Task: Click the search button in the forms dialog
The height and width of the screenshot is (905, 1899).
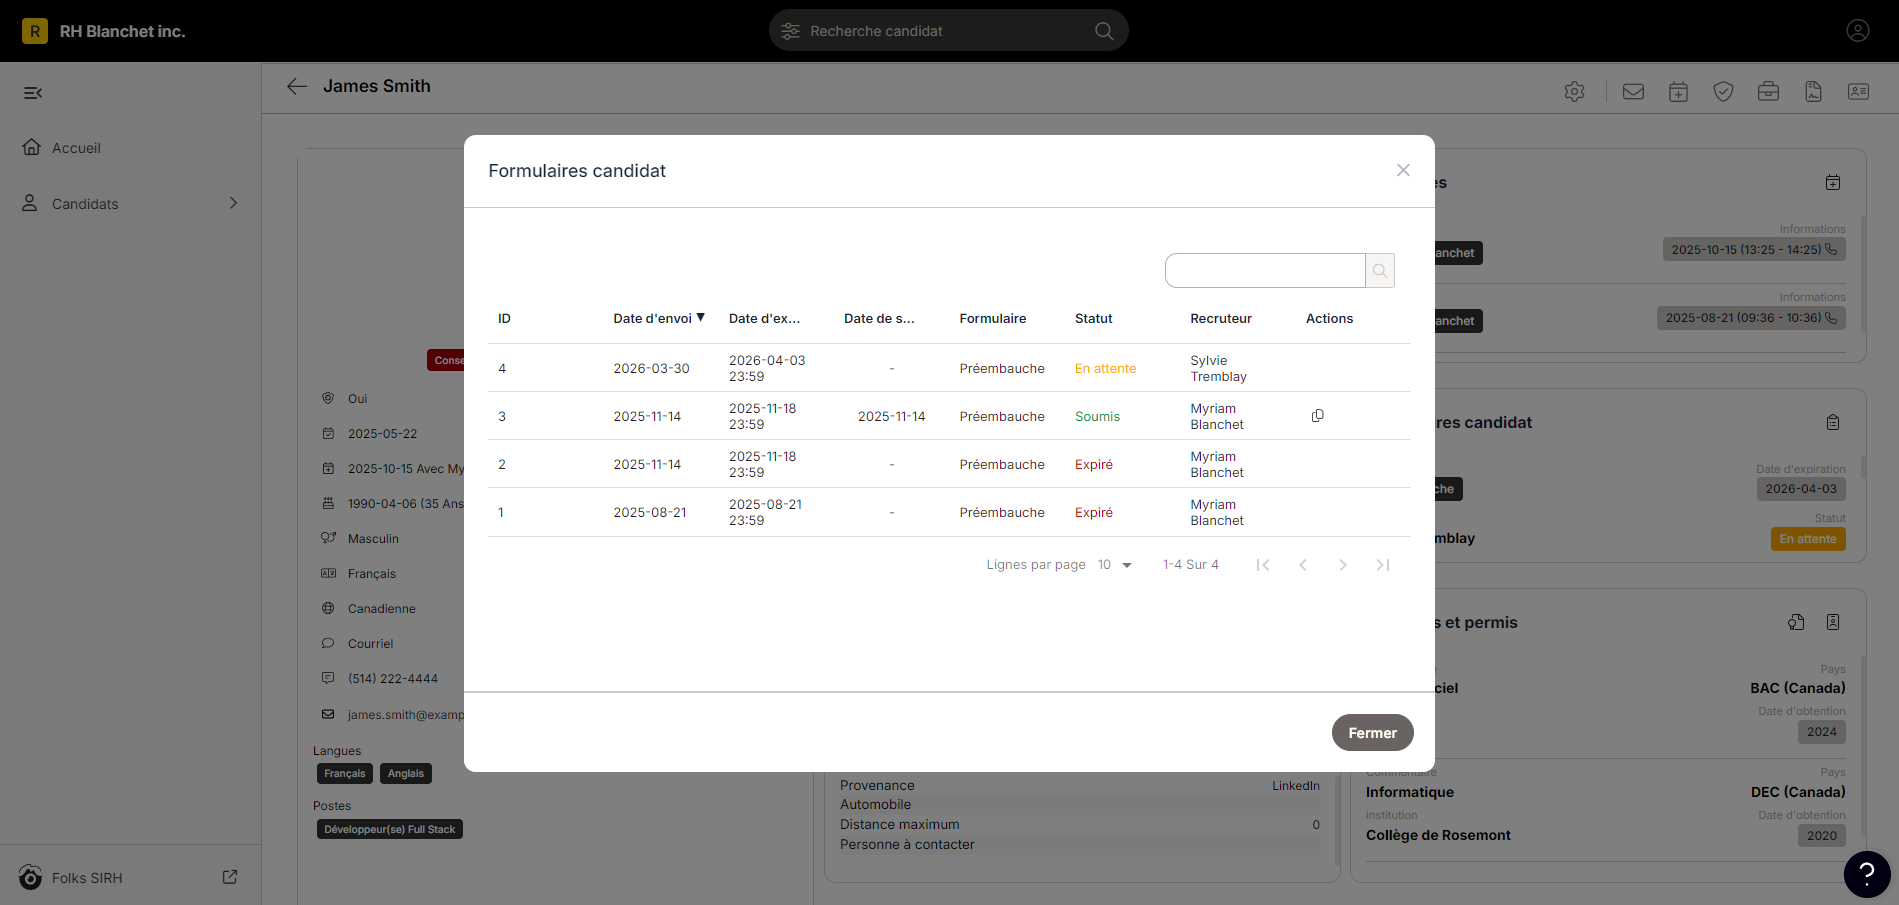Action: click(x=1380, y=270)
